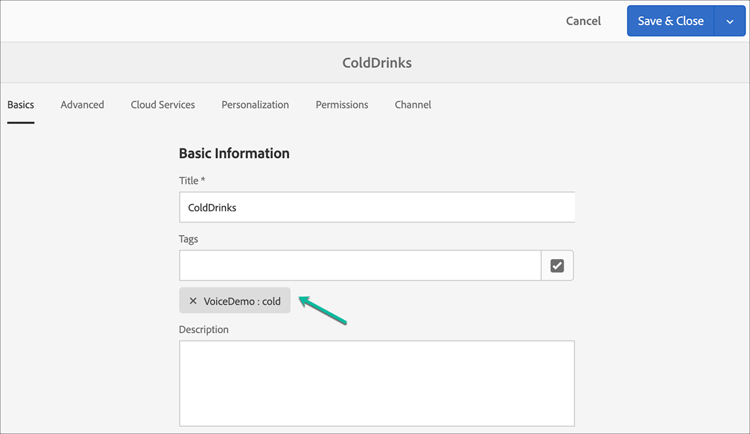
Task: Open the Advanced tab
Action: point(82,104)
